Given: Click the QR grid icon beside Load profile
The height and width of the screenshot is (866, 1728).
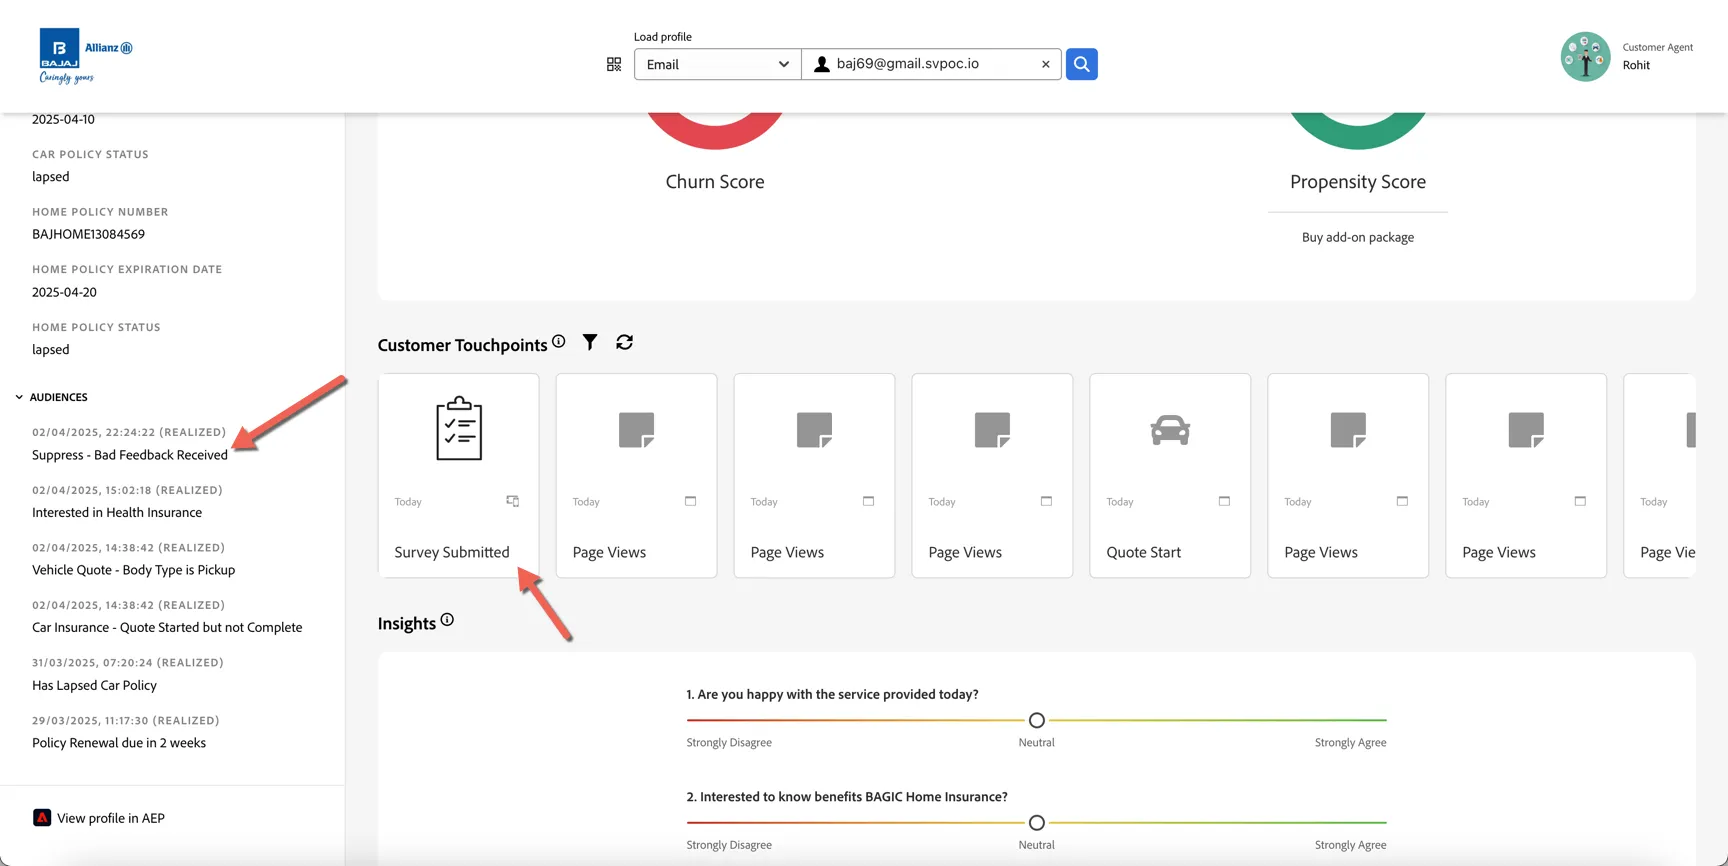Looking at the screenshot, I should pyautogui.click(x=614, y=64).
